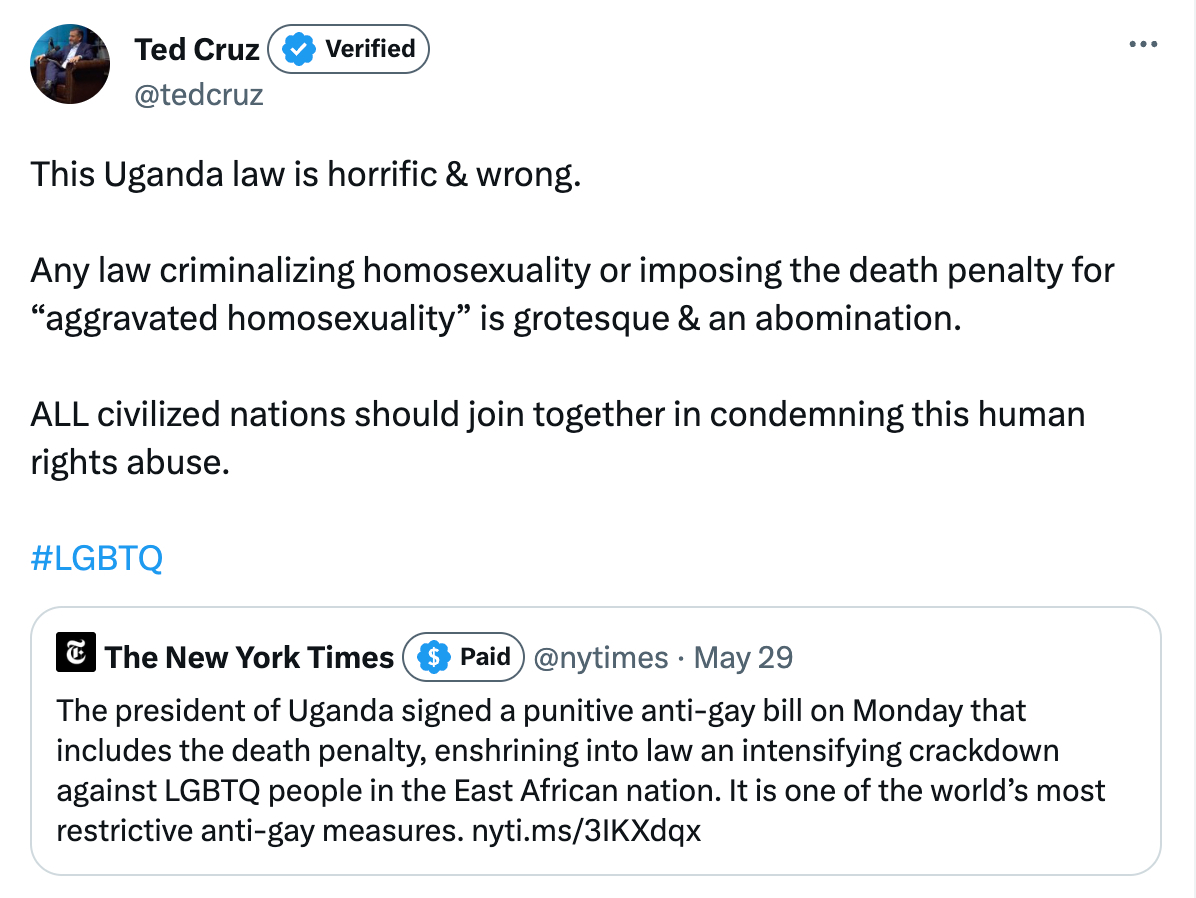Image resolution: width=1196 pixels, height=898 pixels.
Task: Click the Ted Cruz display name
Action: (197, 49)
